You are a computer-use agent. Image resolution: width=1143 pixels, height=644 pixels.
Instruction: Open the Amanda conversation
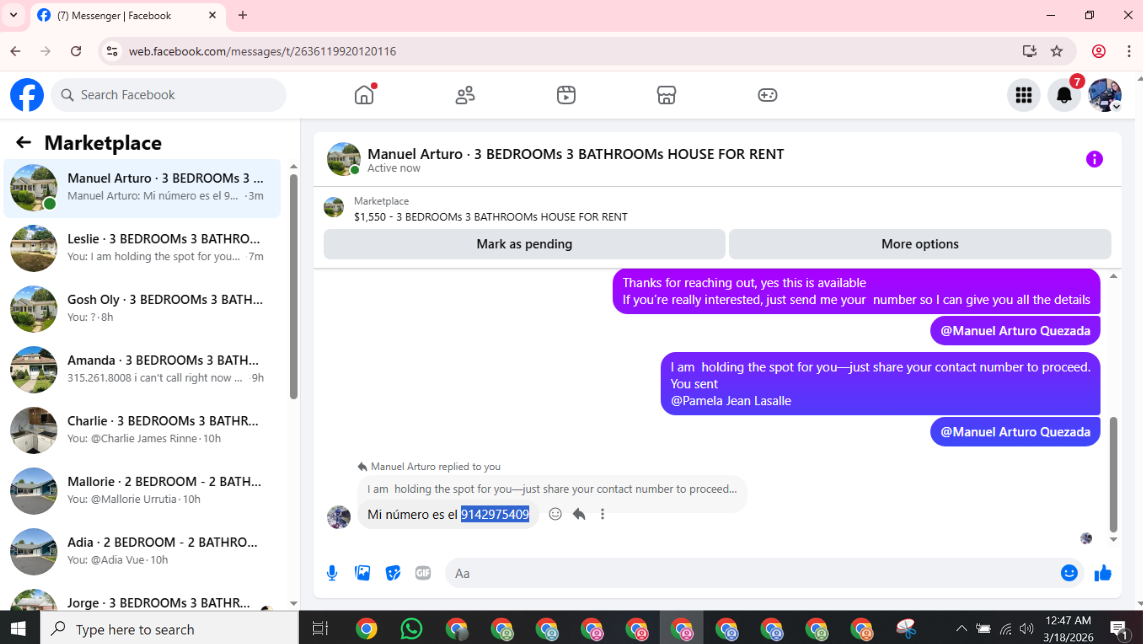142,369
